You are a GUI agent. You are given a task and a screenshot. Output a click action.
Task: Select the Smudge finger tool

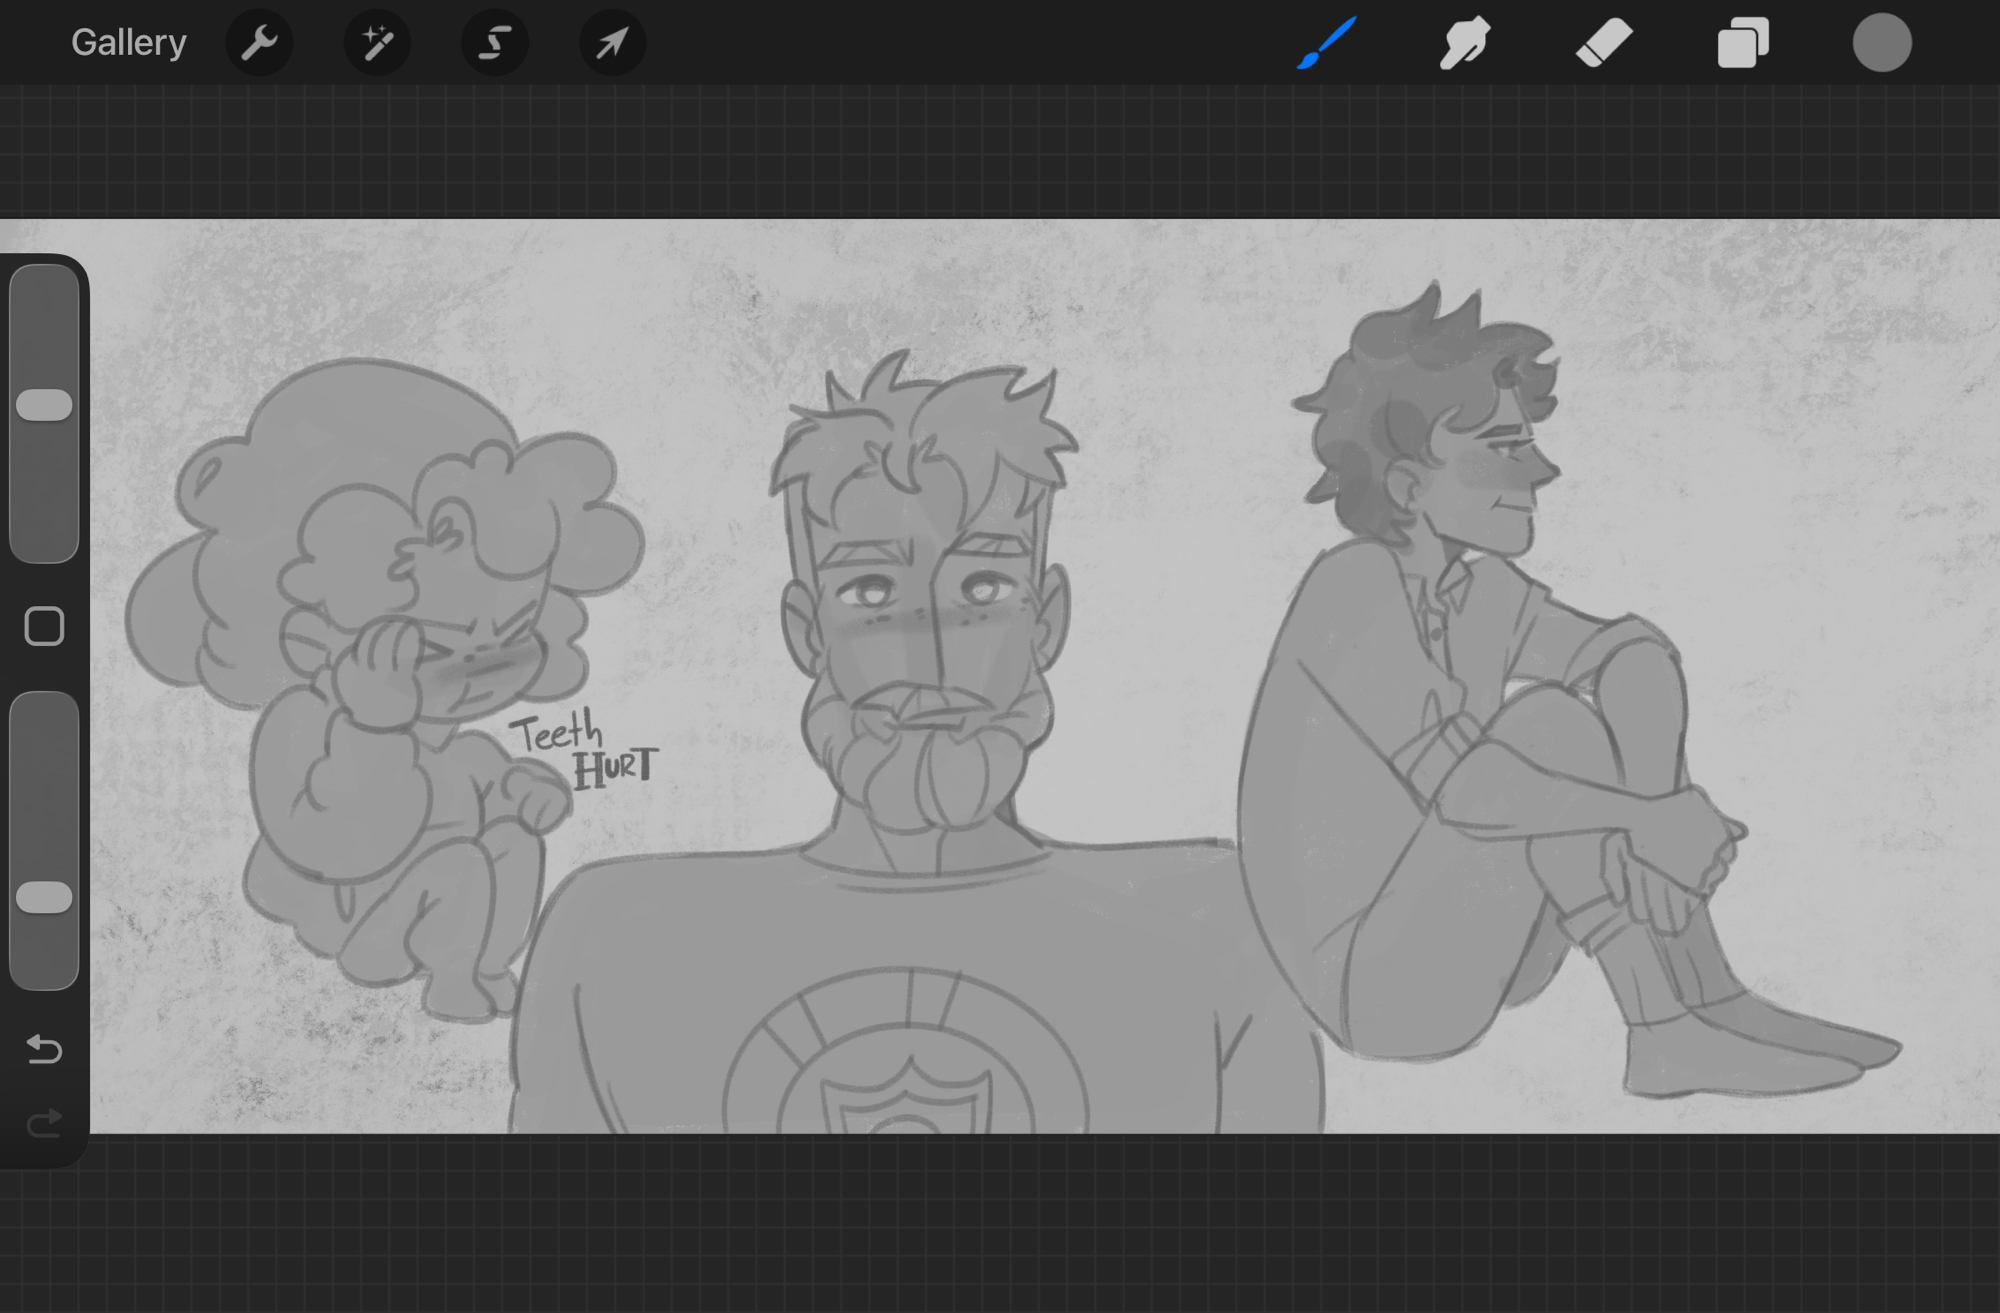1464,43
